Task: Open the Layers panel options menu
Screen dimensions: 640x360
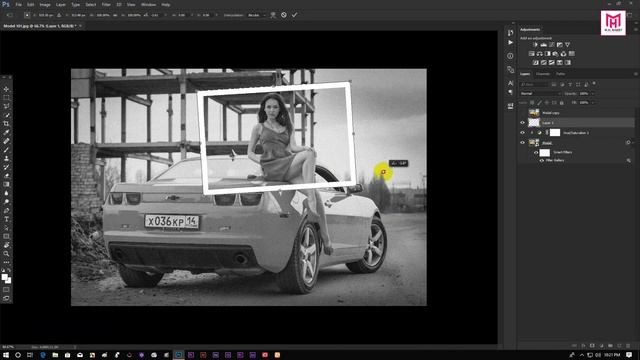Action: pyautogui.click(x=636, y=74)
